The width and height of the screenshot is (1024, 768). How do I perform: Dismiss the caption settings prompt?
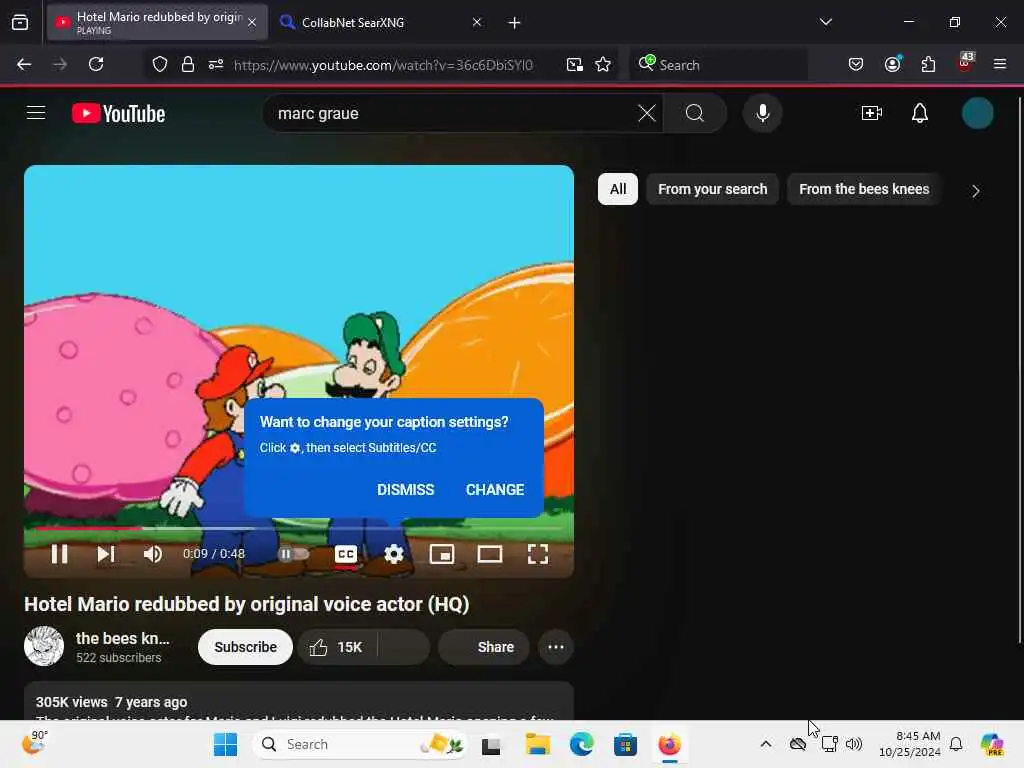coord(405,490)
